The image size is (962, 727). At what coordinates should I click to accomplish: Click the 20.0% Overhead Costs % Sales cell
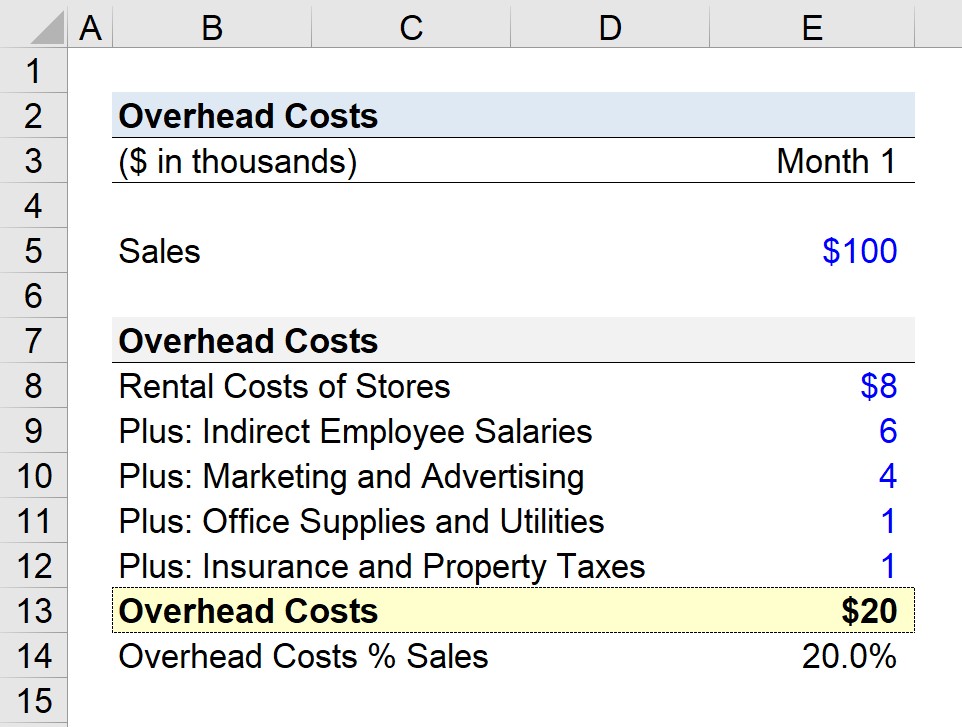click(x=811, y=656)
